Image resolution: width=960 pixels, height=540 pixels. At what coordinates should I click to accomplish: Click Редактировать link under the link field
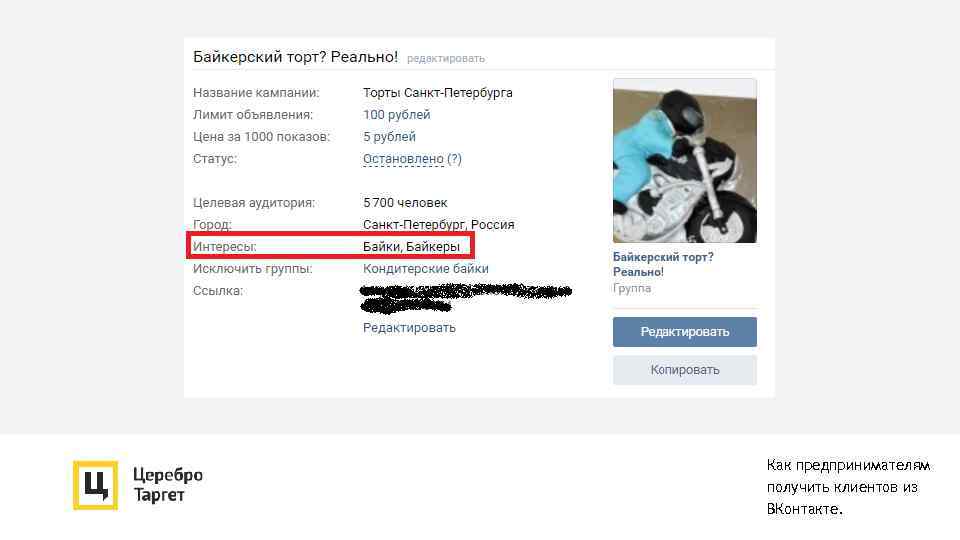point(409,328)
